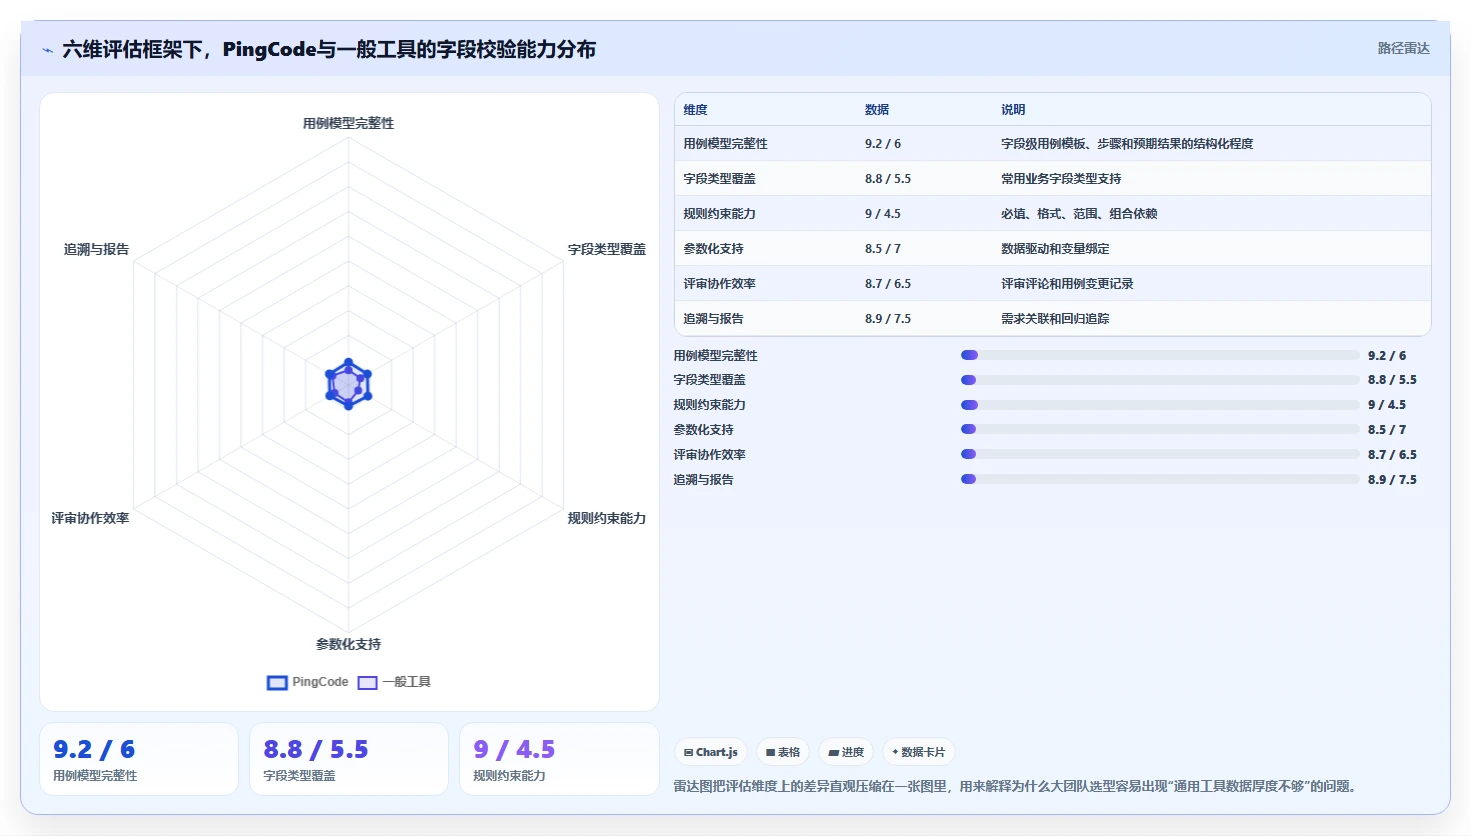The height and width of the screenshot is (836, 1471).
Task: Click the 路径雷达 label in header
Action: 1403,48
